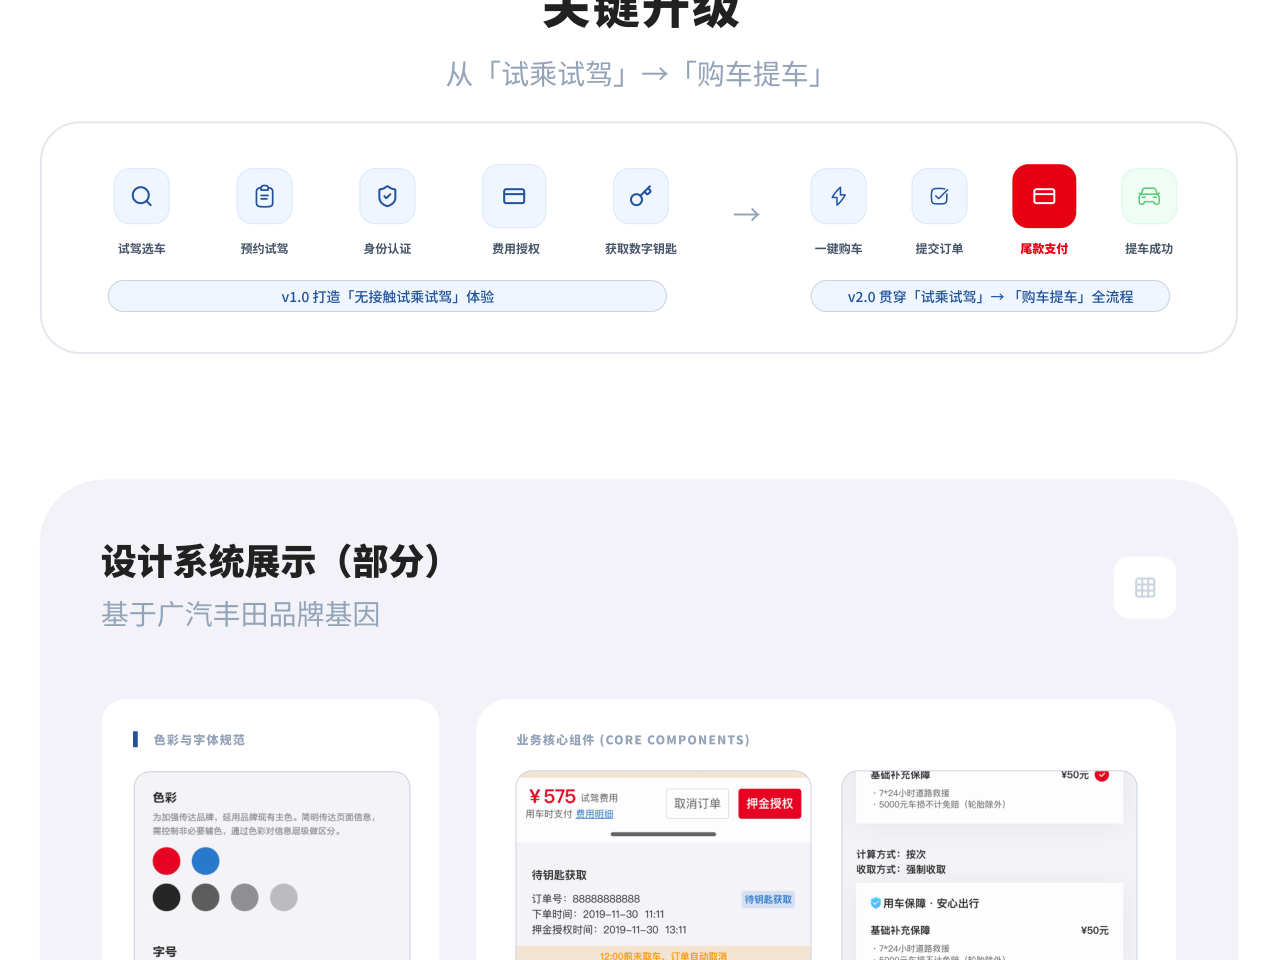Click the 试驾选车 search icon
The image size is (1280, 960).
pos(142,196)
